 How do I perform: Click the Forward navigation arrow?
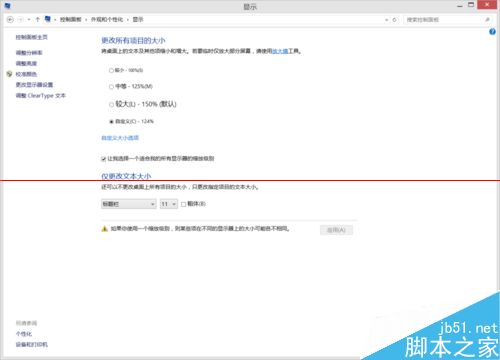[x=20, y=20]
